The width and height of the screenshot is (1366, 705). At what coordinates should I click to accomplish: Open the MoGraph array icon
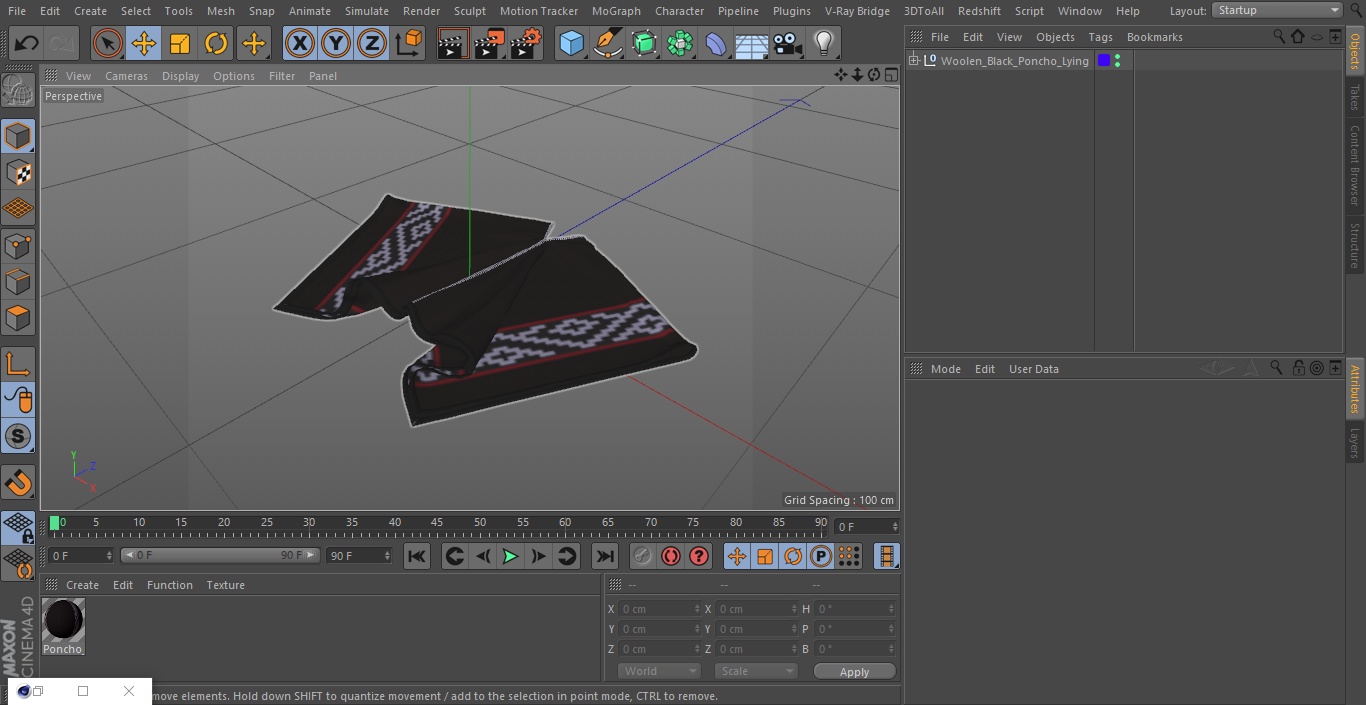pos(680,43)
